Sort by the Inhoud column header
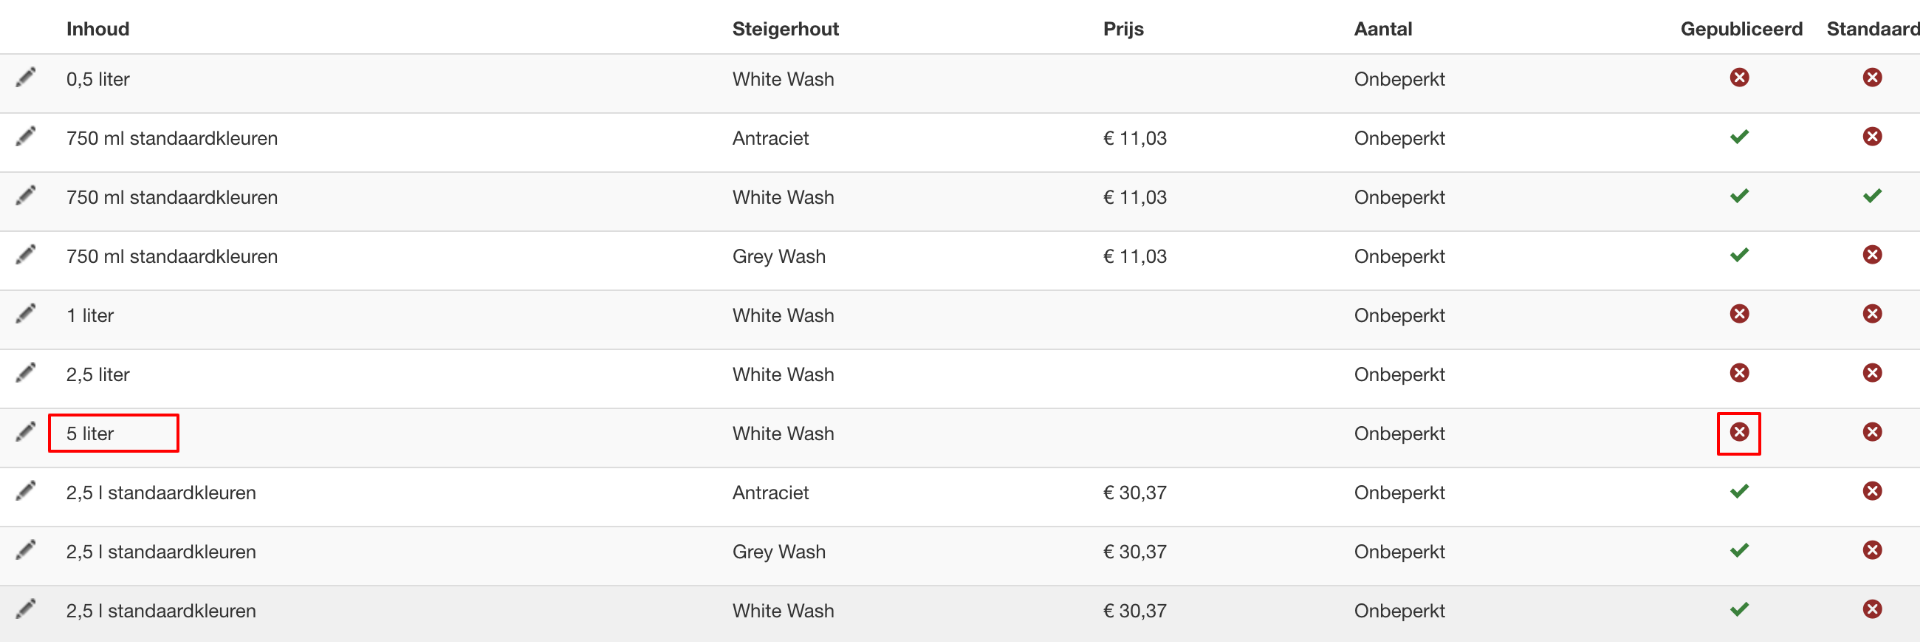The width and height of the screenshot is (1920, 642). [98, 29]
